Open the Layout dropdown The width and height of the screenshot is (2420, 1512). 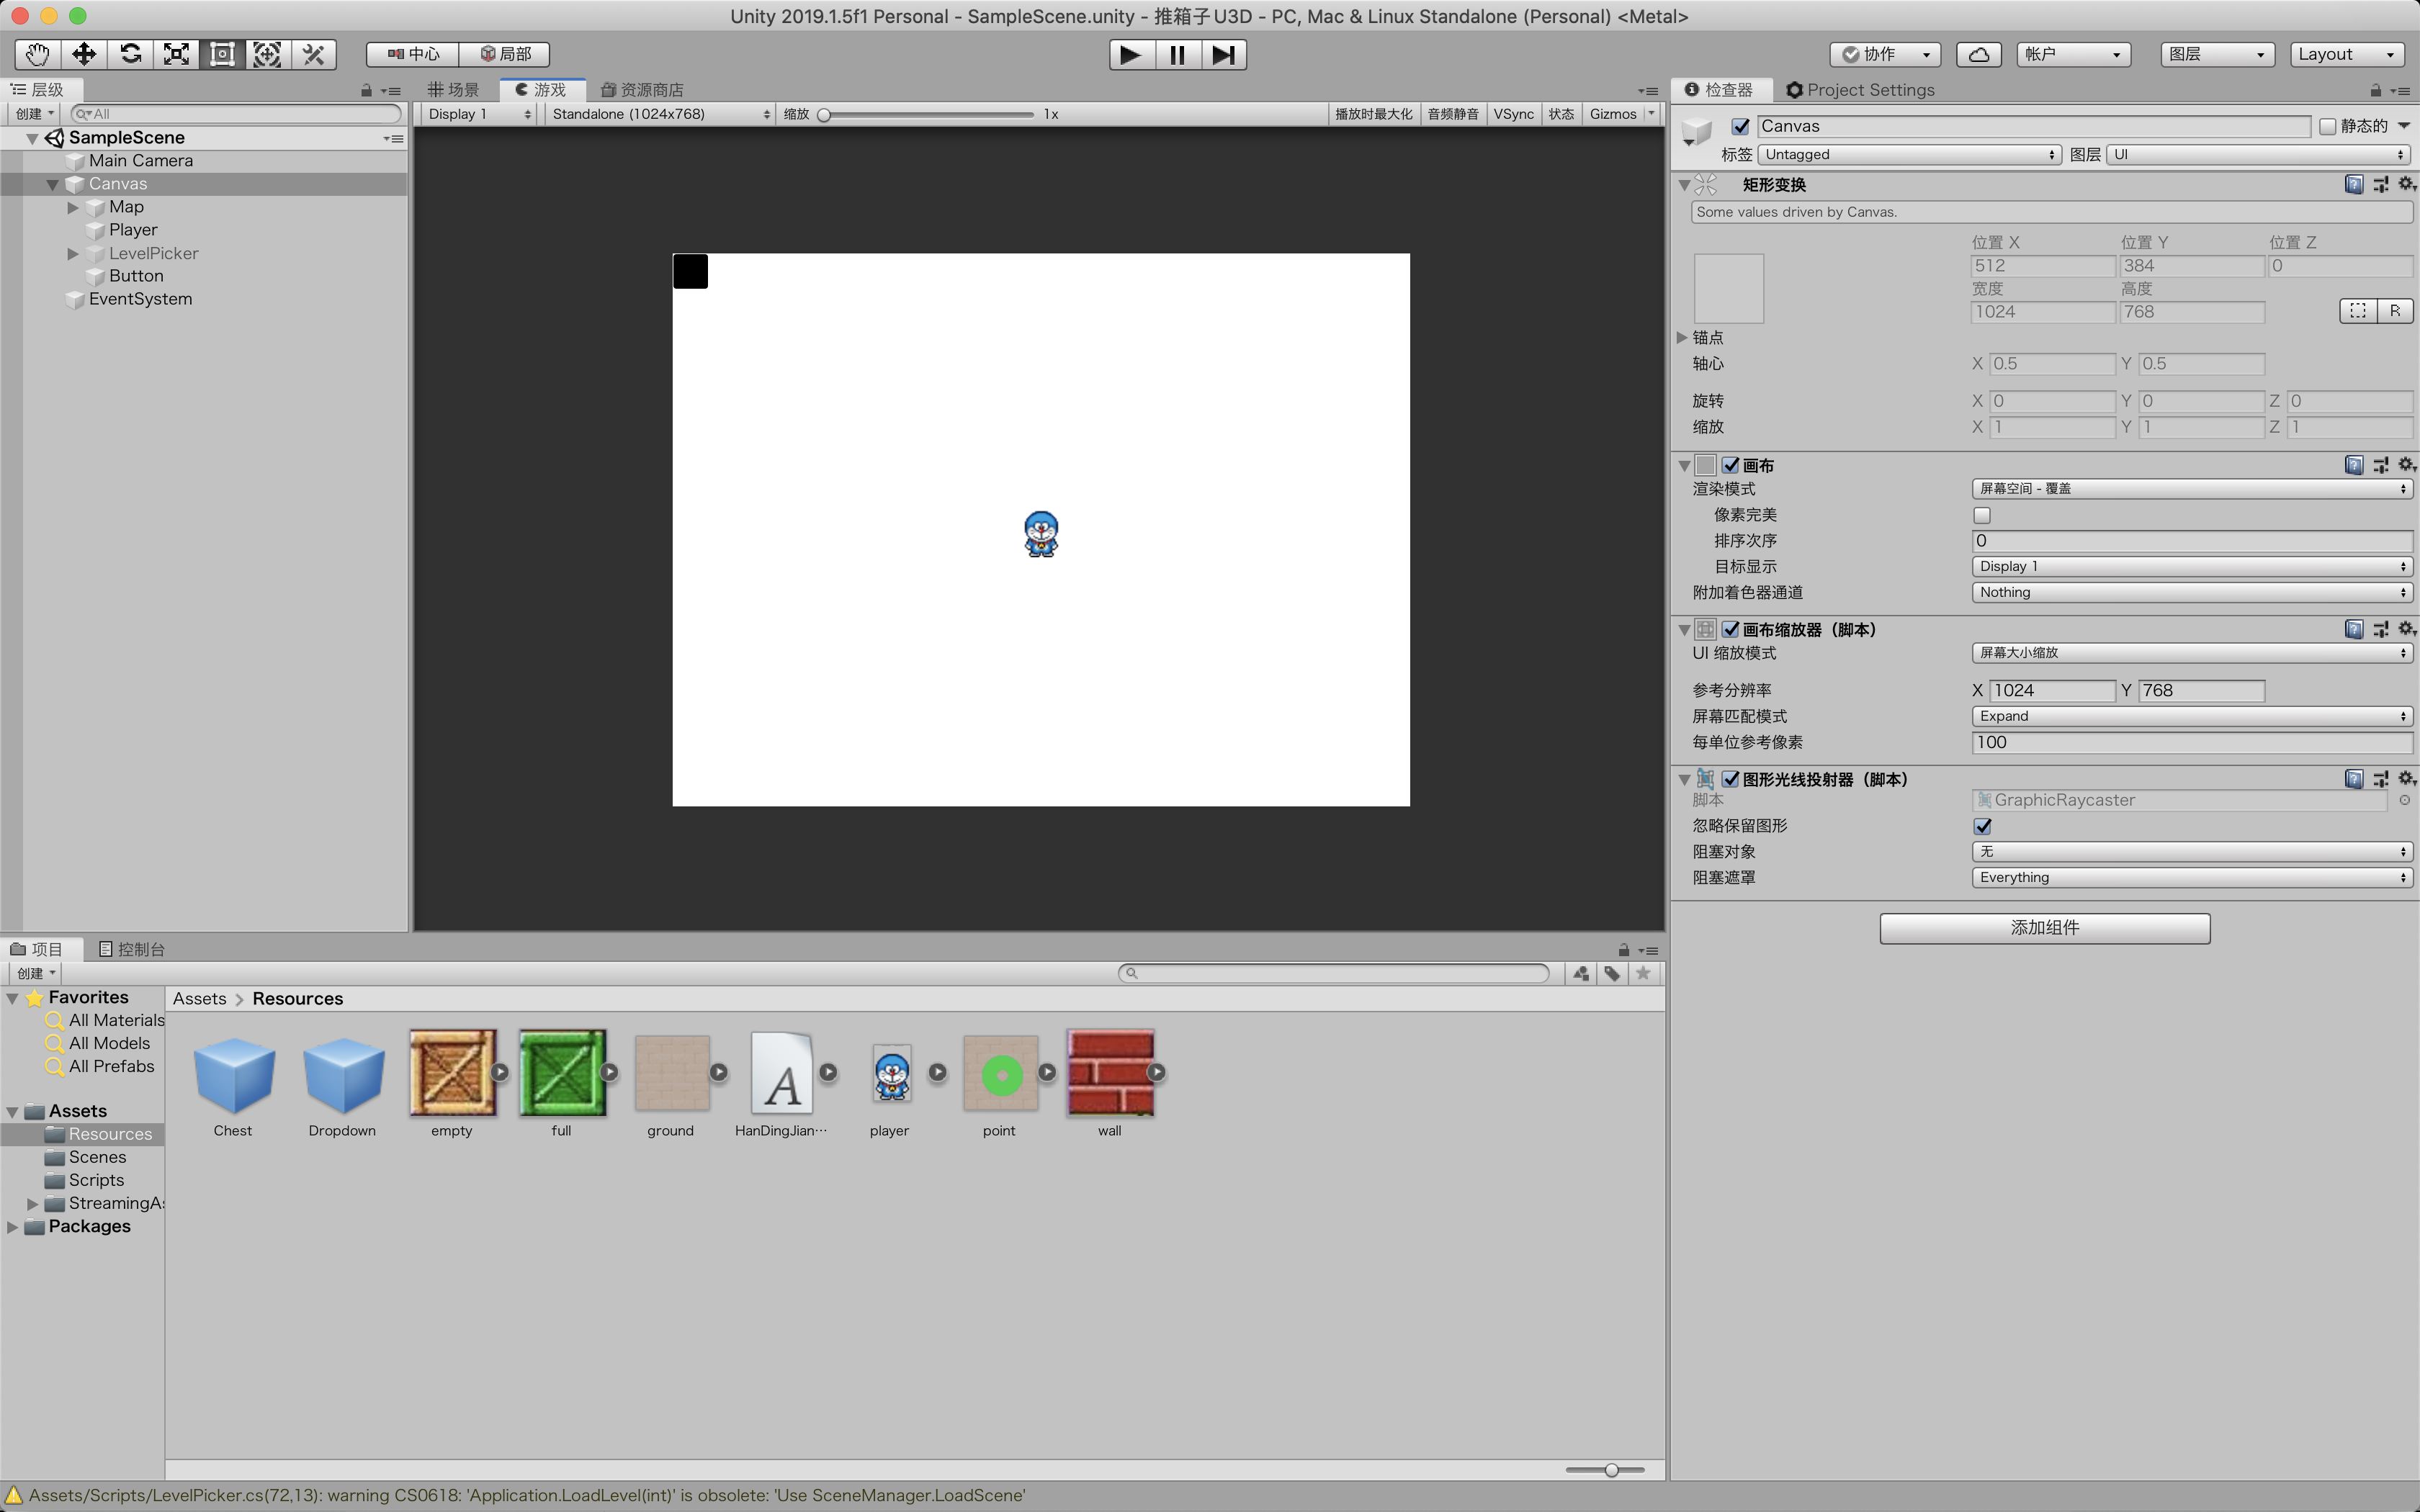[x=2346, y=54]
